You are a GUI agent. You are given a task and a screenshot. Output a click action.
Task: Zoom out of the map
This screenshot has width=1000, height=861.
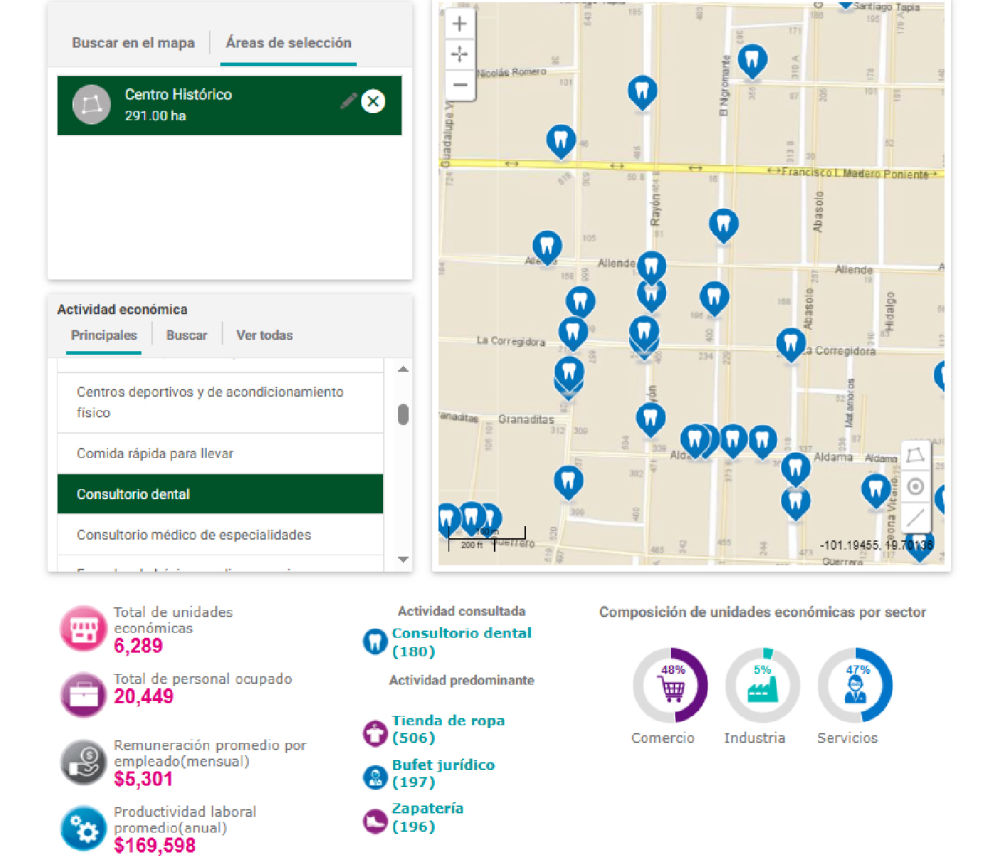coord(460,85)
